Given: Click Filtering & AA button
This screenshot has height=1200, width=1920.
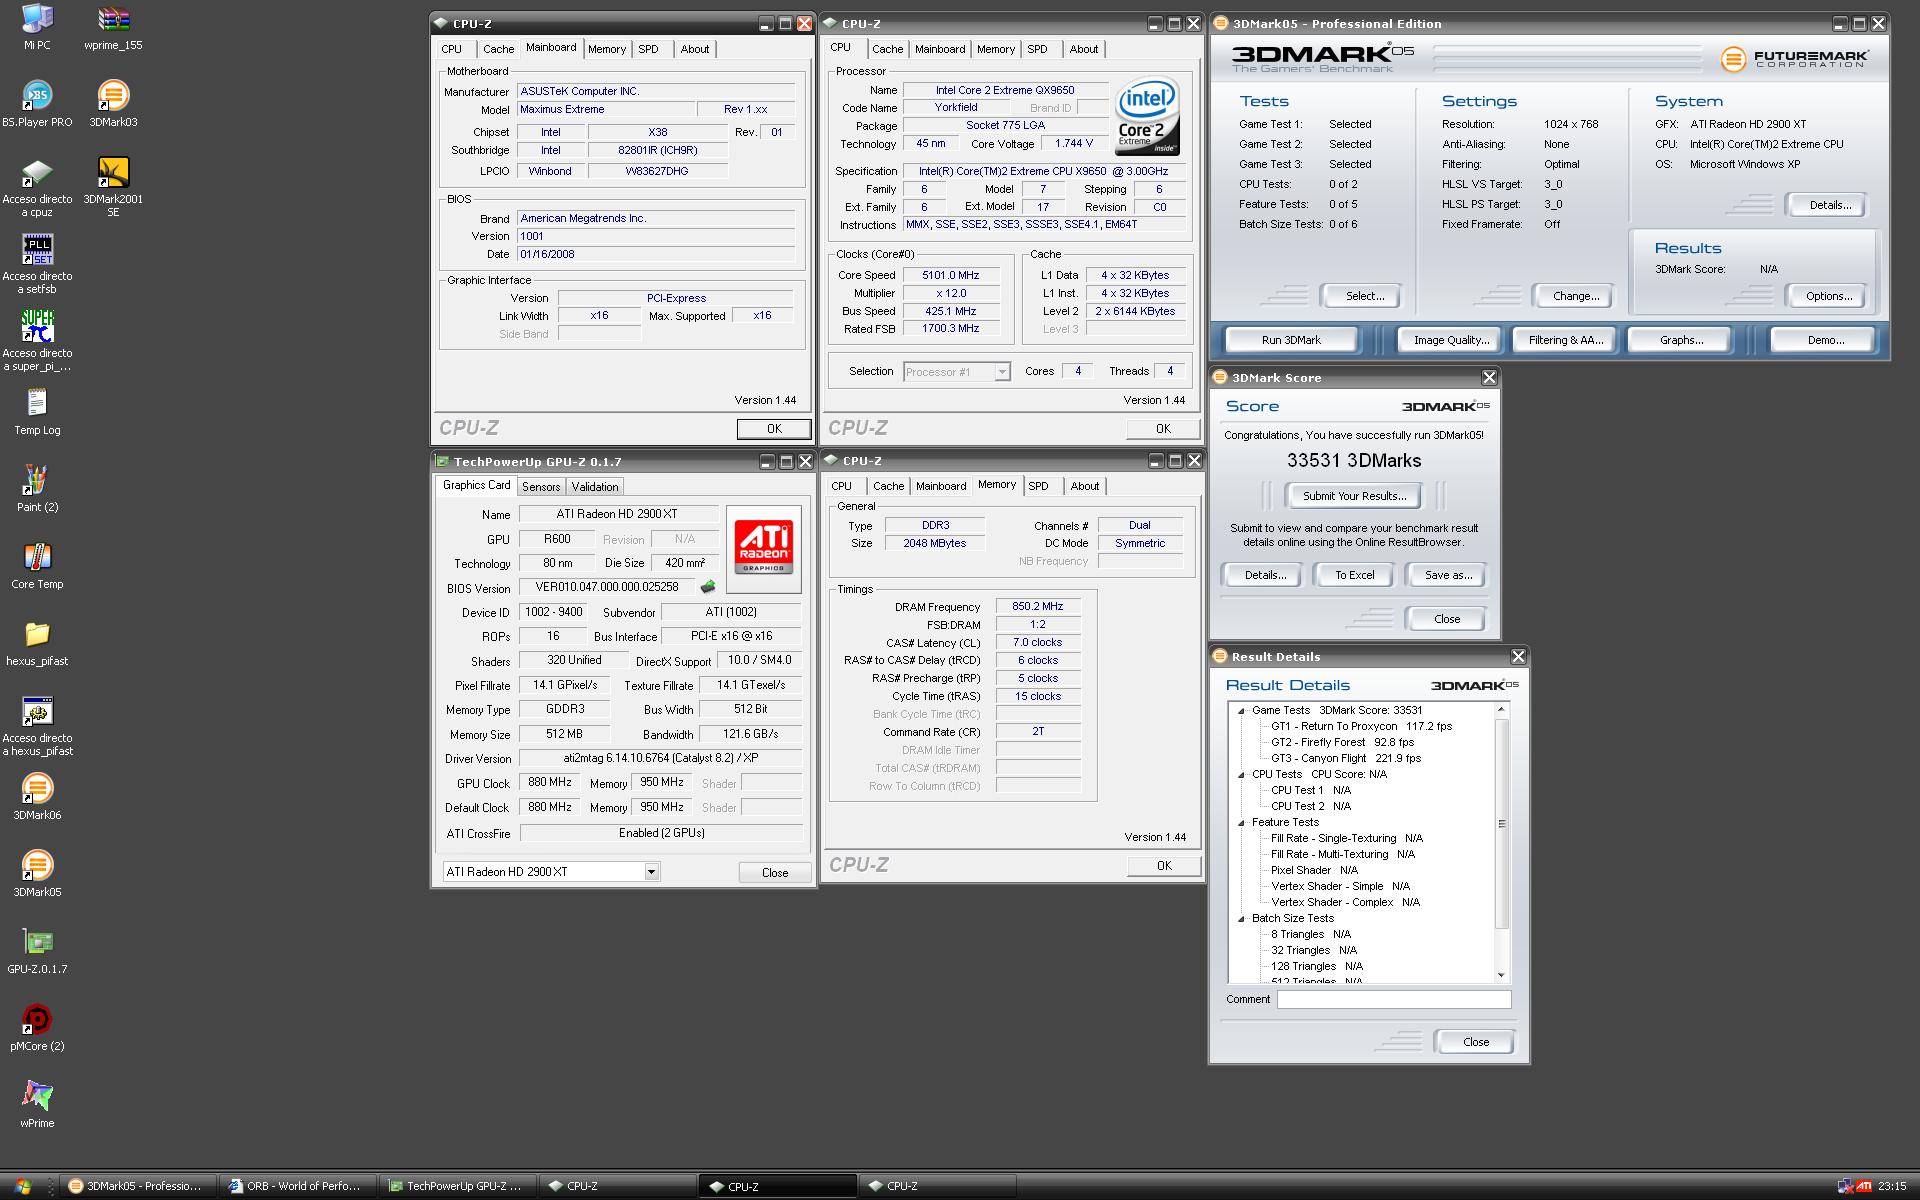Looking at the screenshot, I should [1565, 340].
